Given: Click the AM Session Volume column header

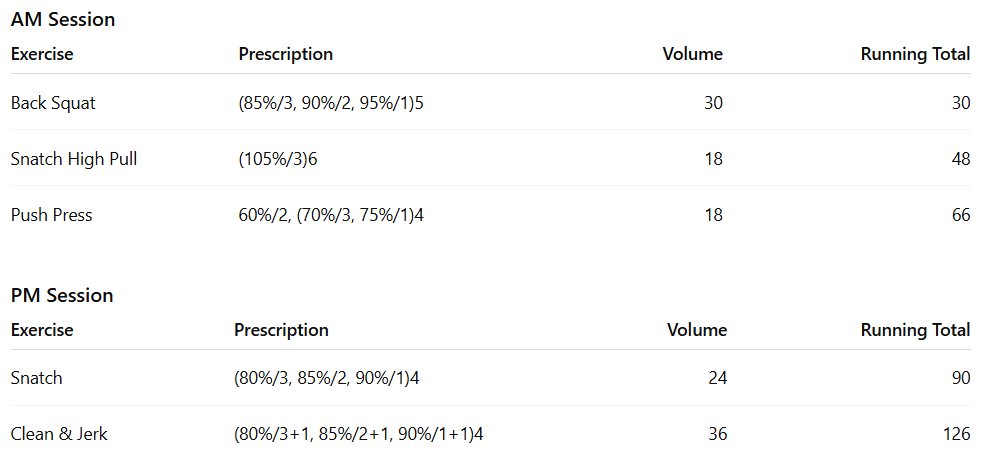Looking at the screenshot, I should pos(692,54).
